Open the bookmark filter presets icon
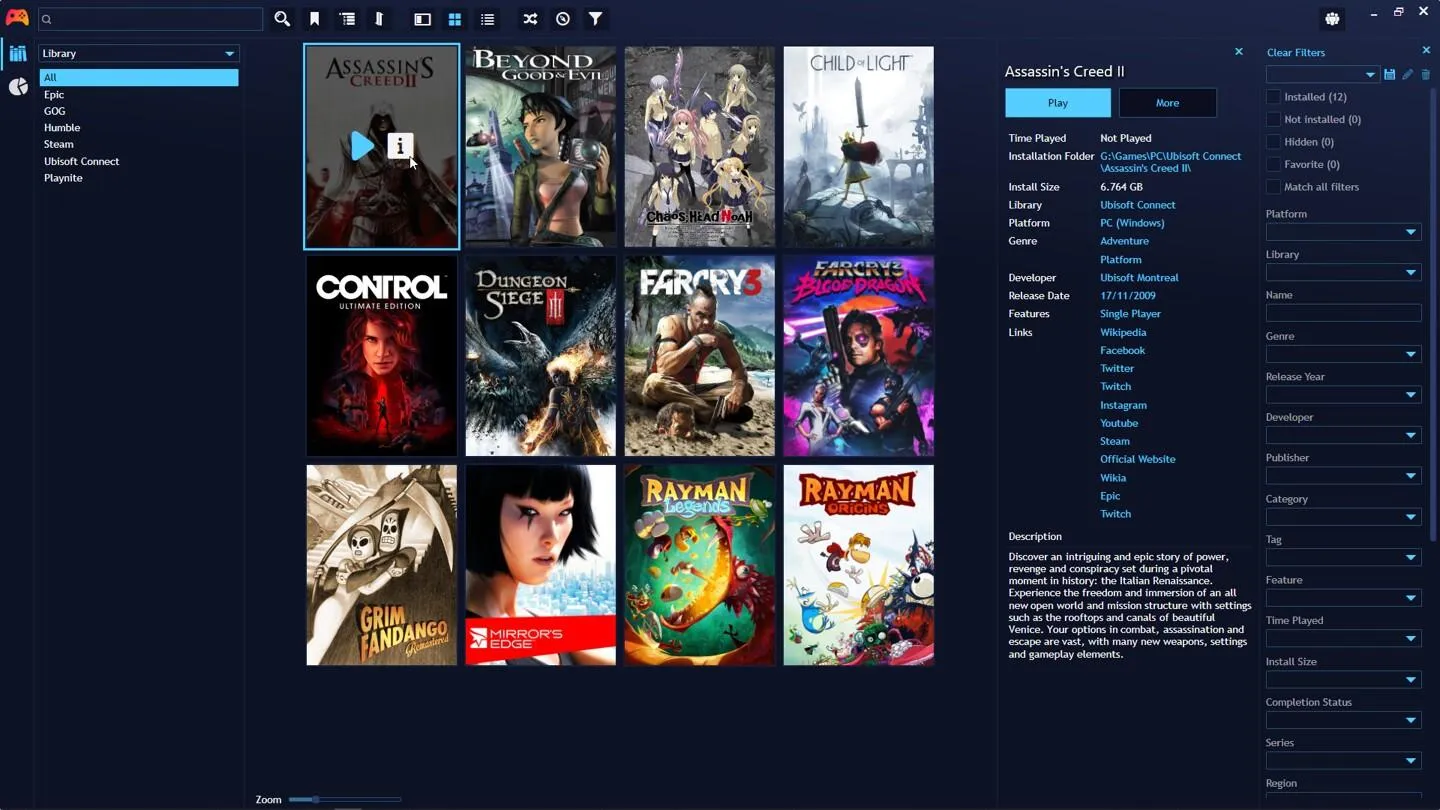The width and height of the screenshot is (1440, 810). tap(314, 19)
